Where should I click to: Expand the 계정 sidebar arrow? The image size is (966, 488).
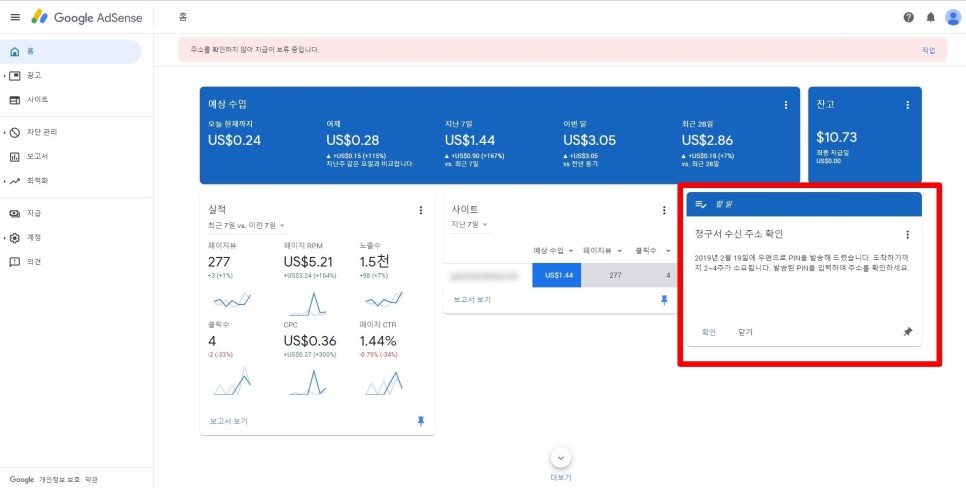pos(5,237)
